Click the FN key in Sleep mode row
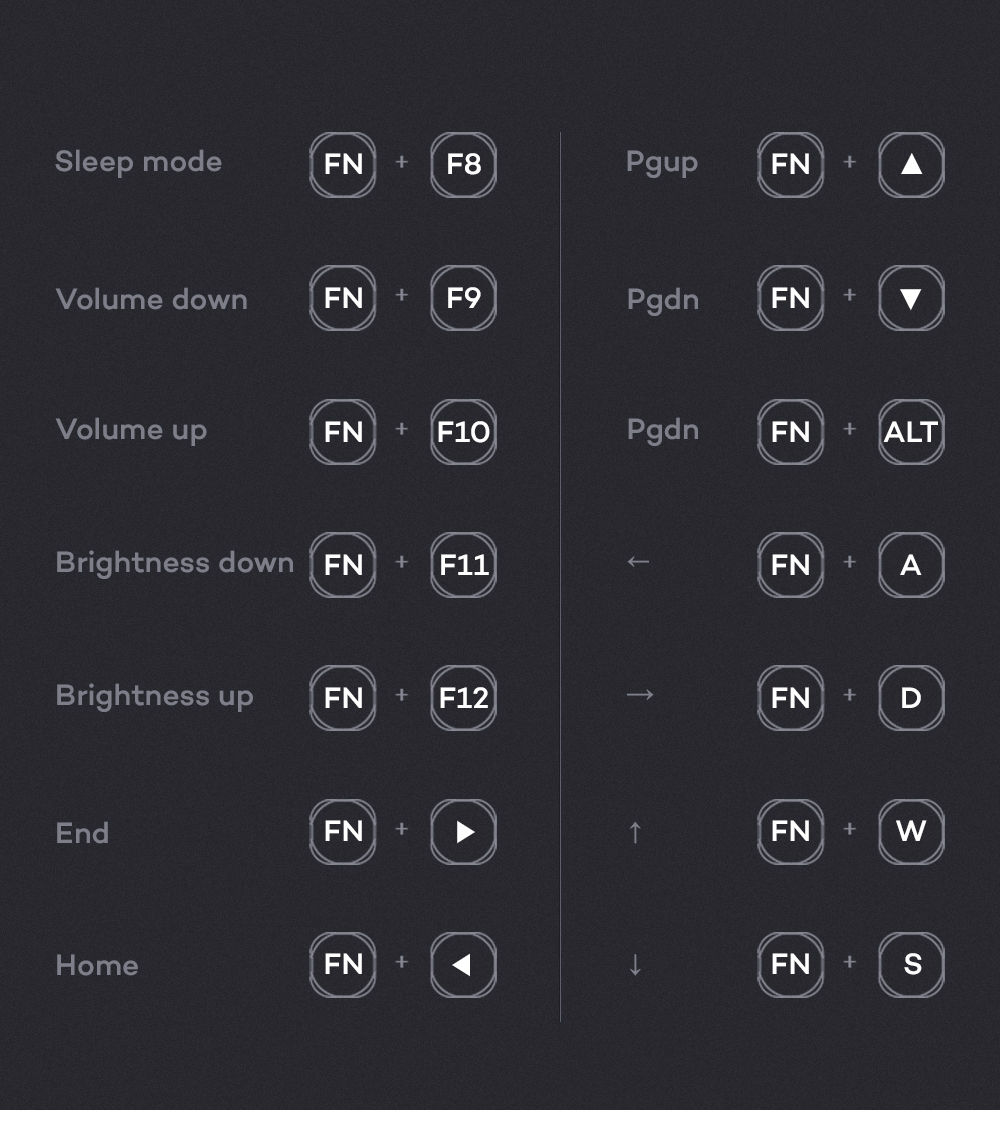1000x1129 pixels. tap(343, 165)
